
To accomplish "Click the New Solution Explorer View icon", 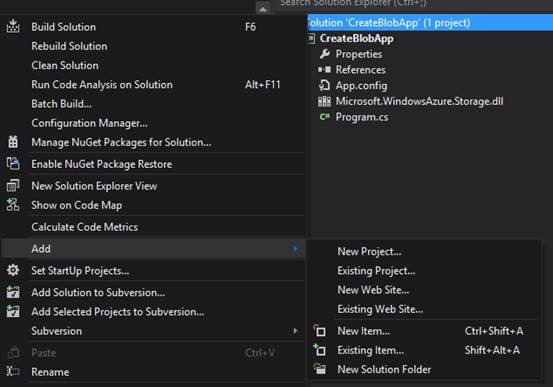I will (x=13, y=186).
